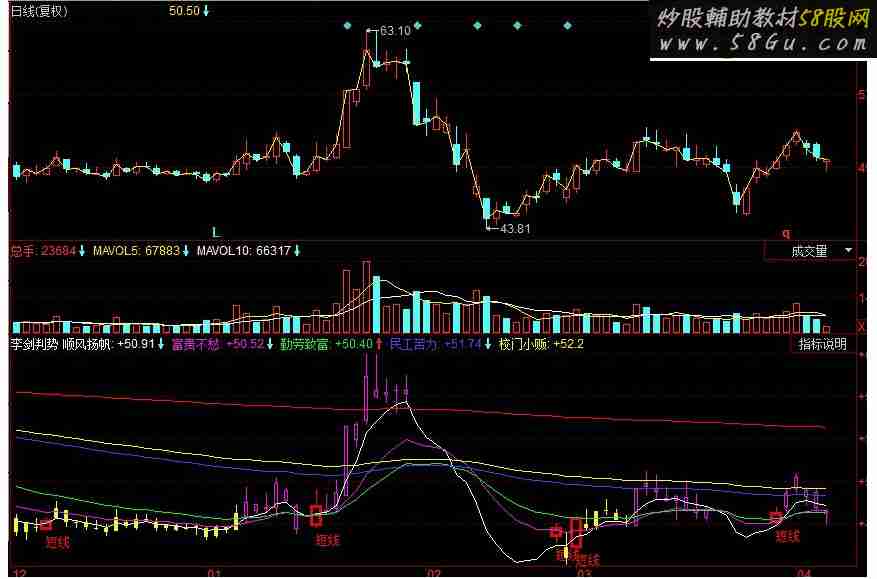Click the down arrow after MAVOL10 66317
877x579 pixels.
tap(296, 251)
